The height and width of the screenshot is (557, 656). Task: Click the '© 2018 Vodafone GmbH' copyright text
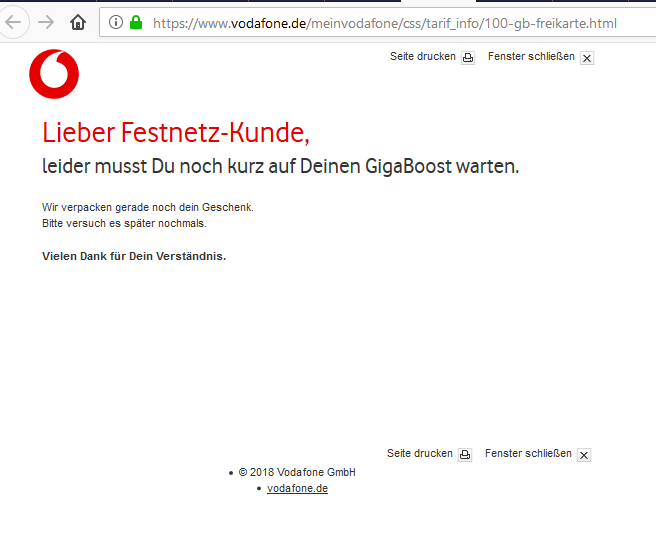pyautogui.click(x=297, y=472)
